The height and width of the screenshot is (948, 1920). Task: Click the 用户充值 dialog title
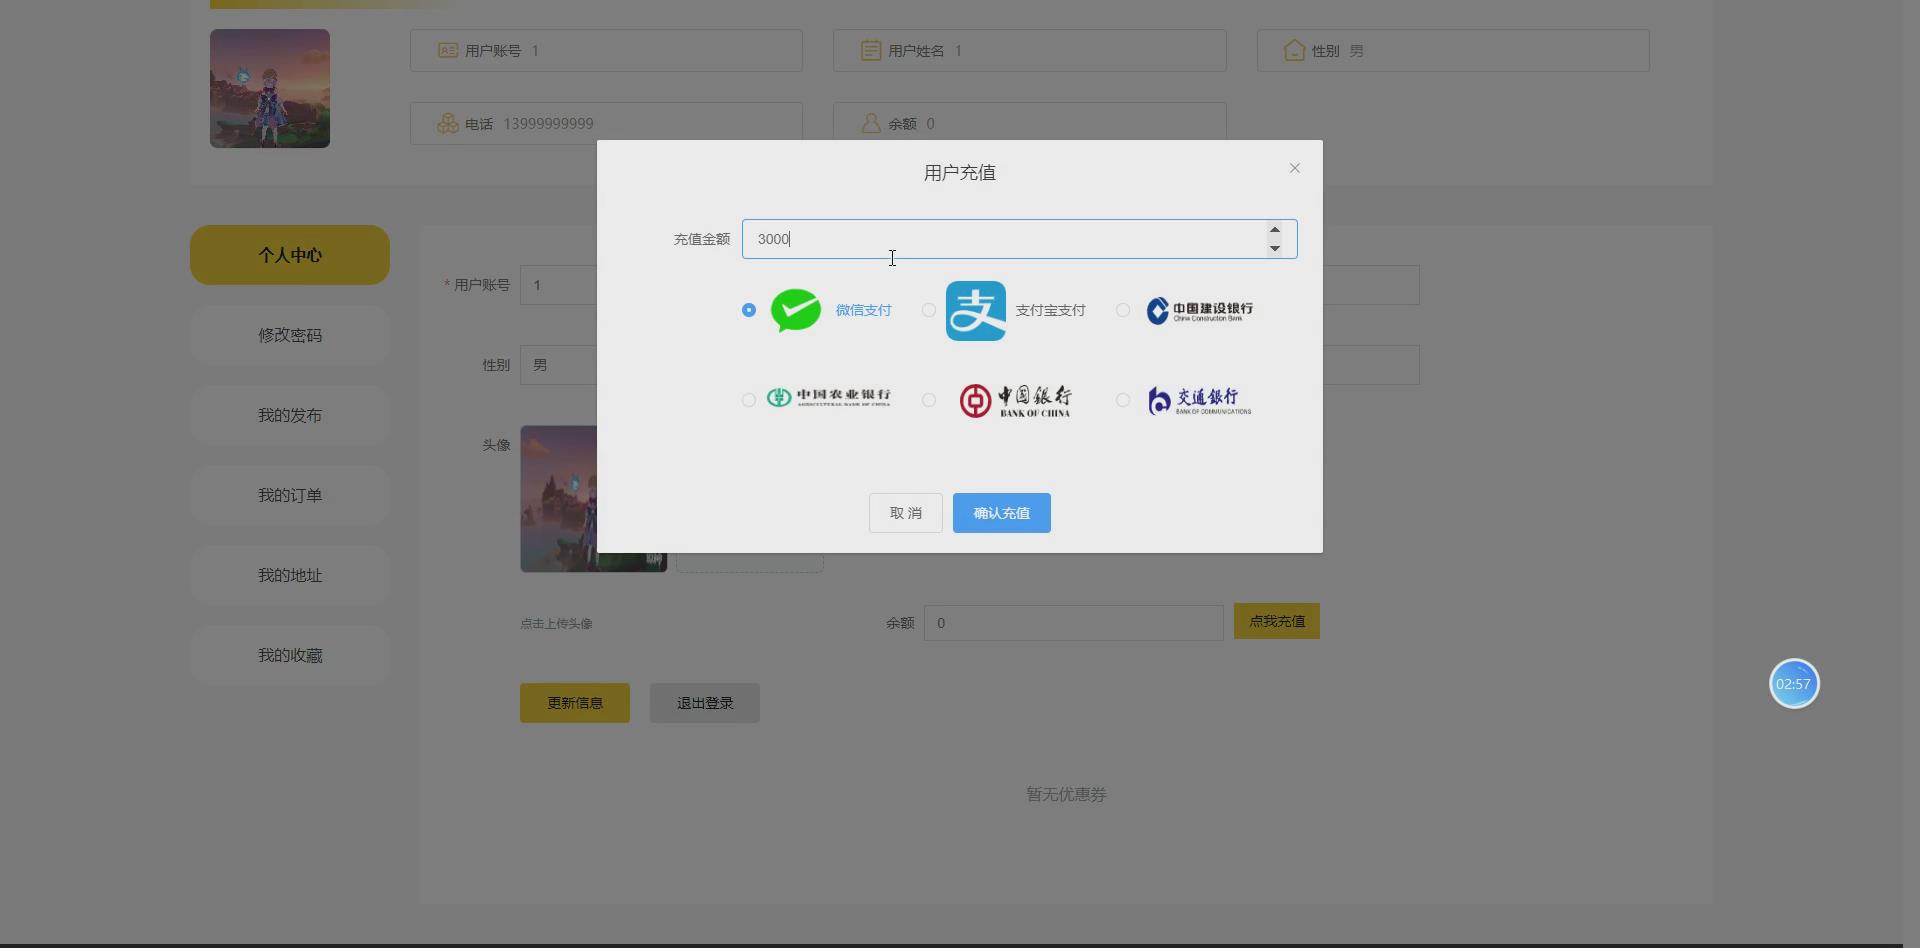pos(960,173)
